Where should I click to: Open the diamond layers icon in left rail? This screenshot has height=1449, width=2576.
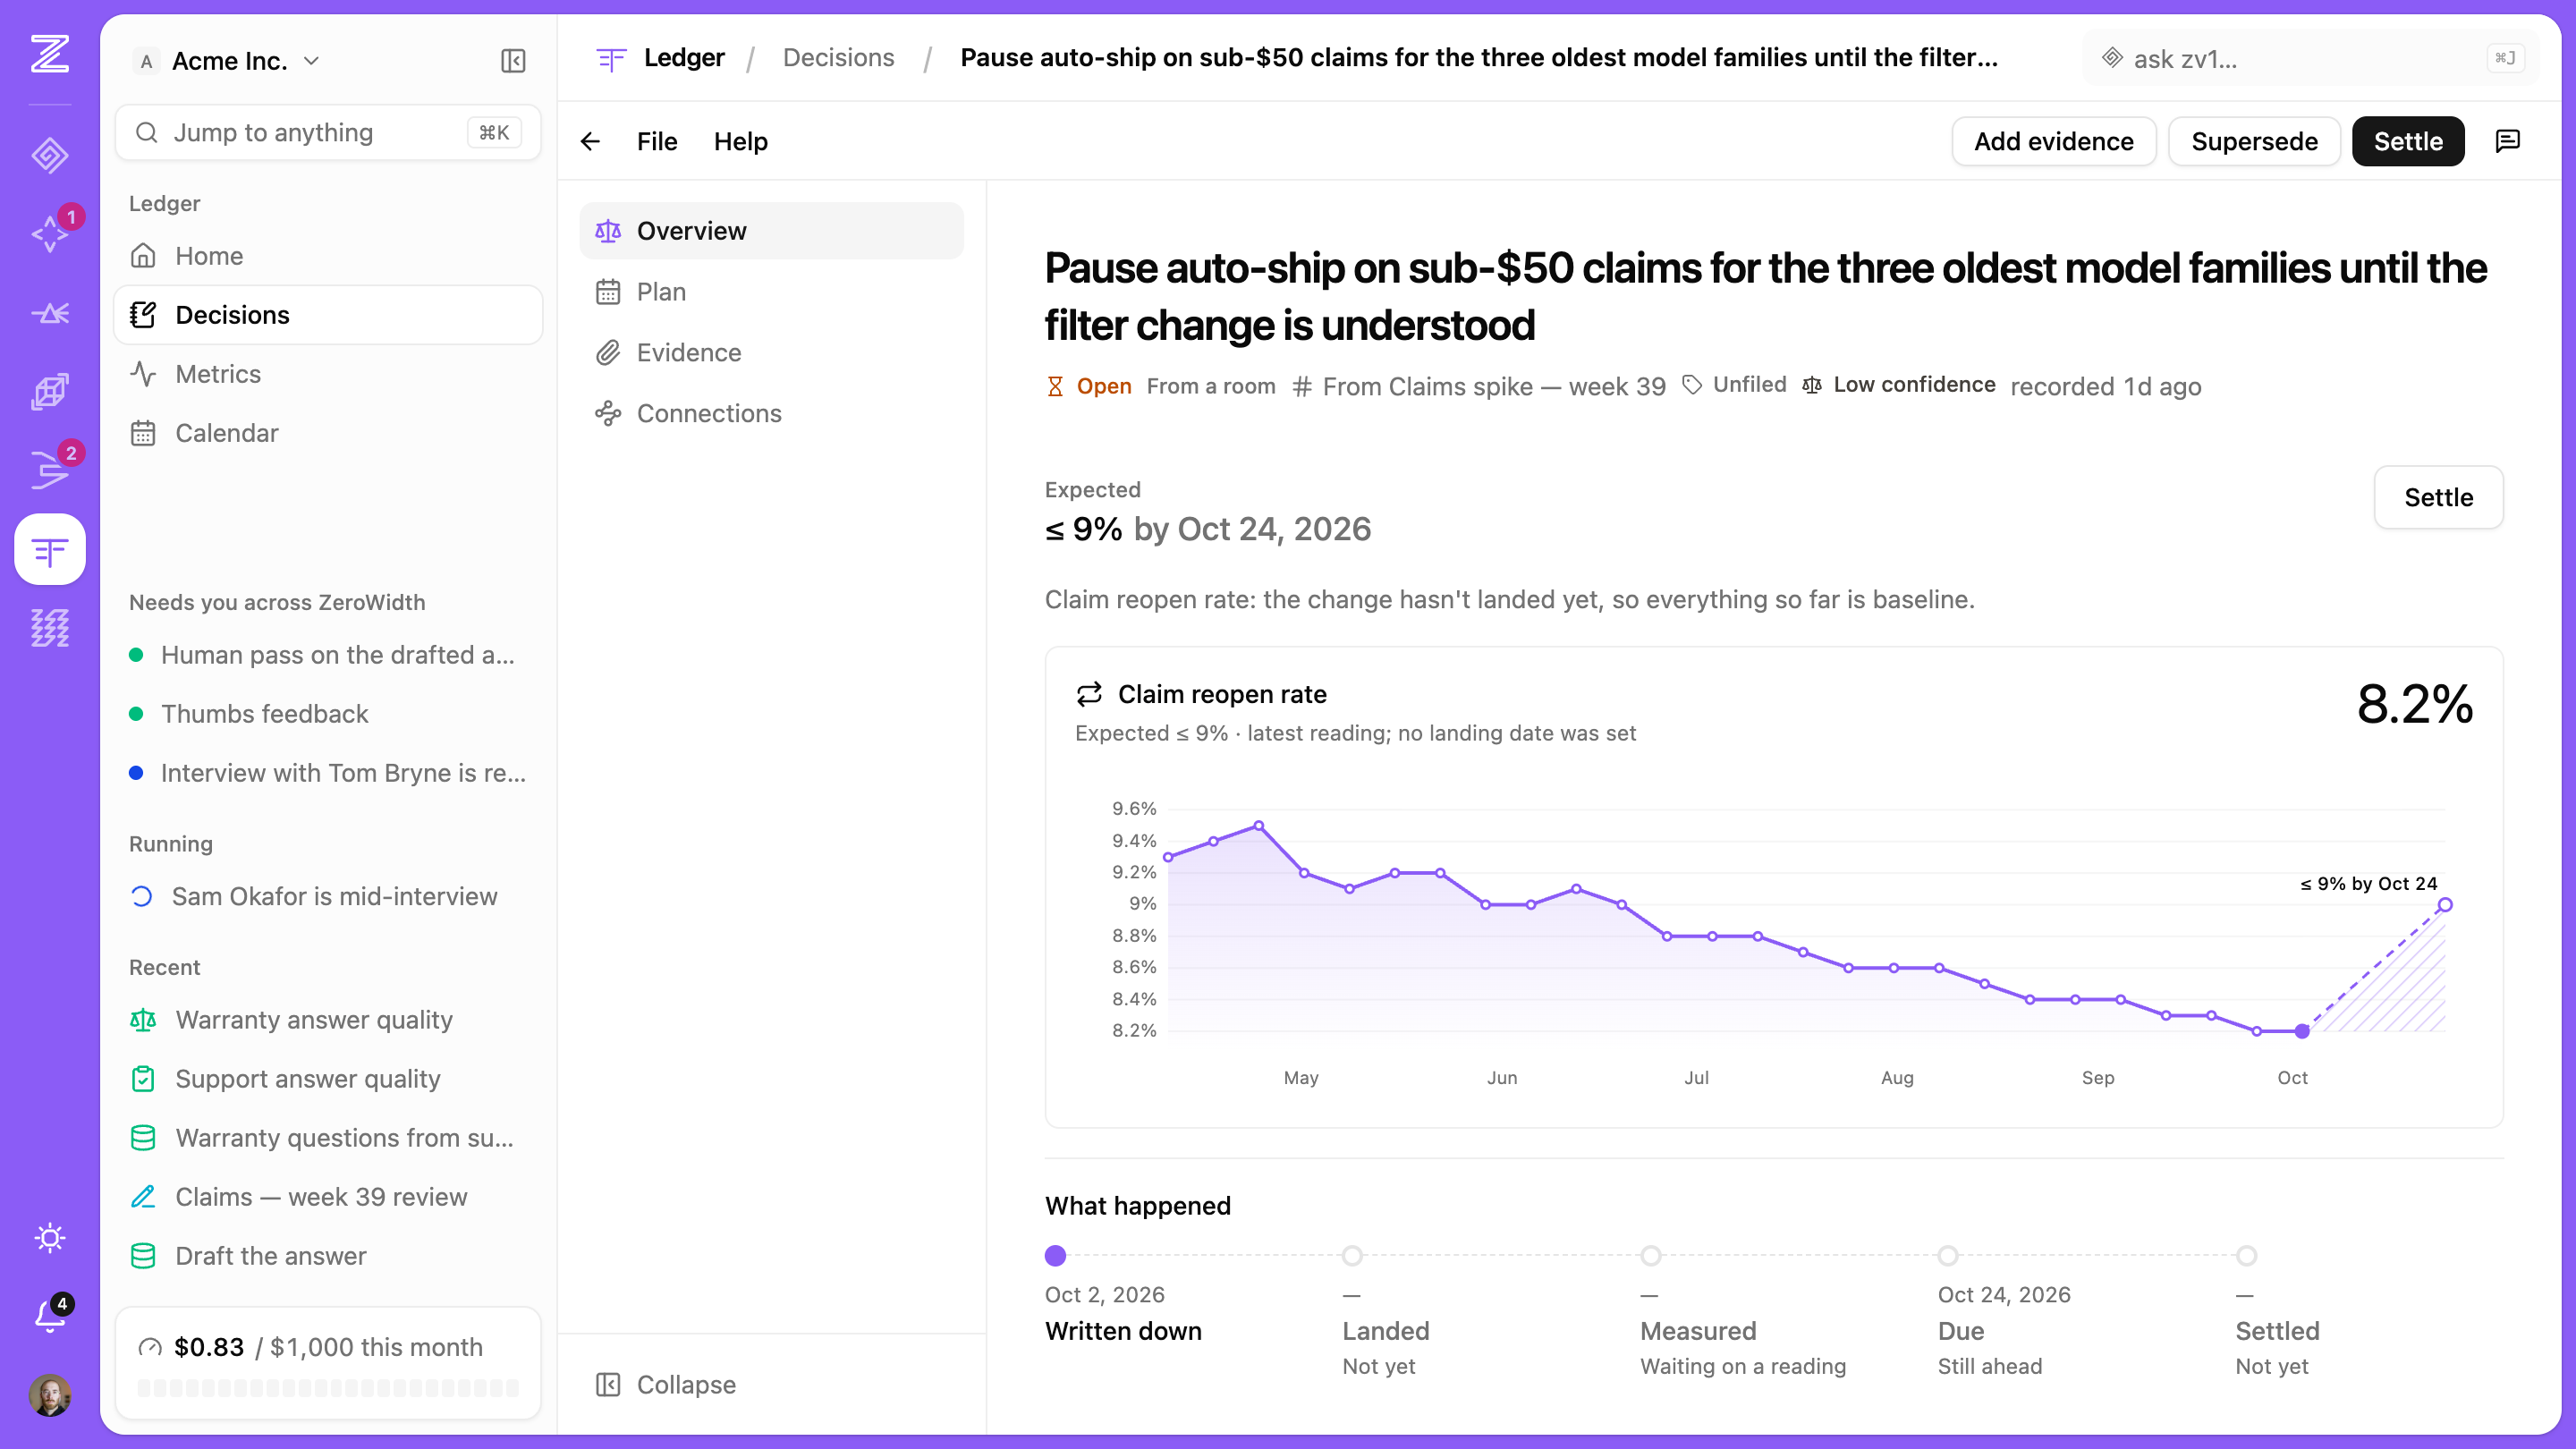point(49,155)
